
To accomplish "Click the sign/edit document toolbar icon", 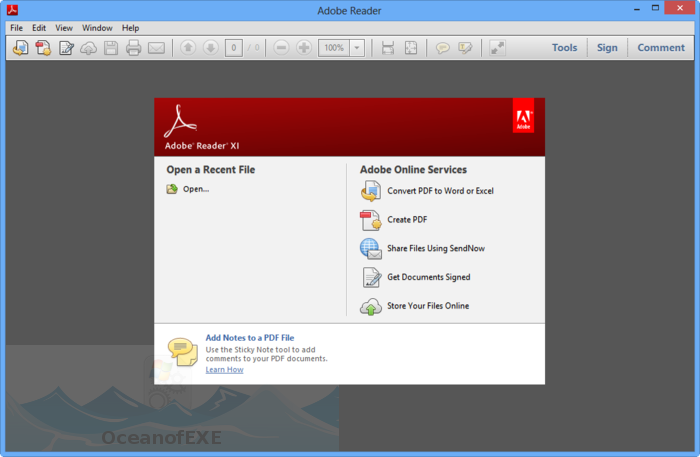I will point(66,48).
